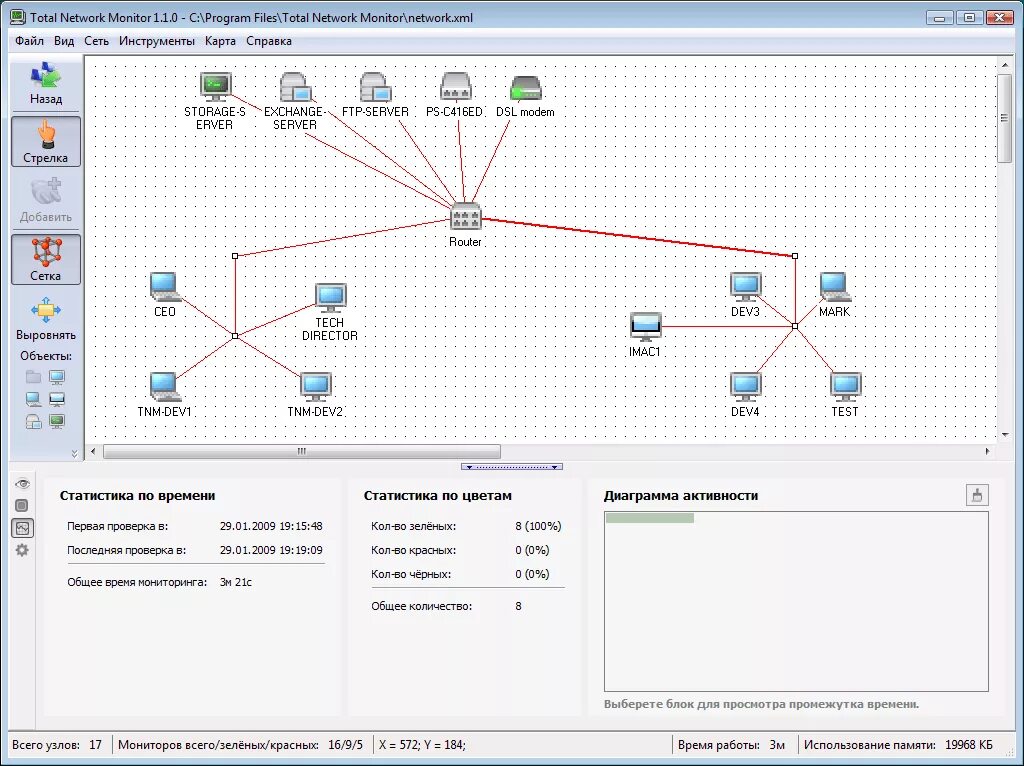Click the Router device icon

pyautogui.click(x=466, y=216)
